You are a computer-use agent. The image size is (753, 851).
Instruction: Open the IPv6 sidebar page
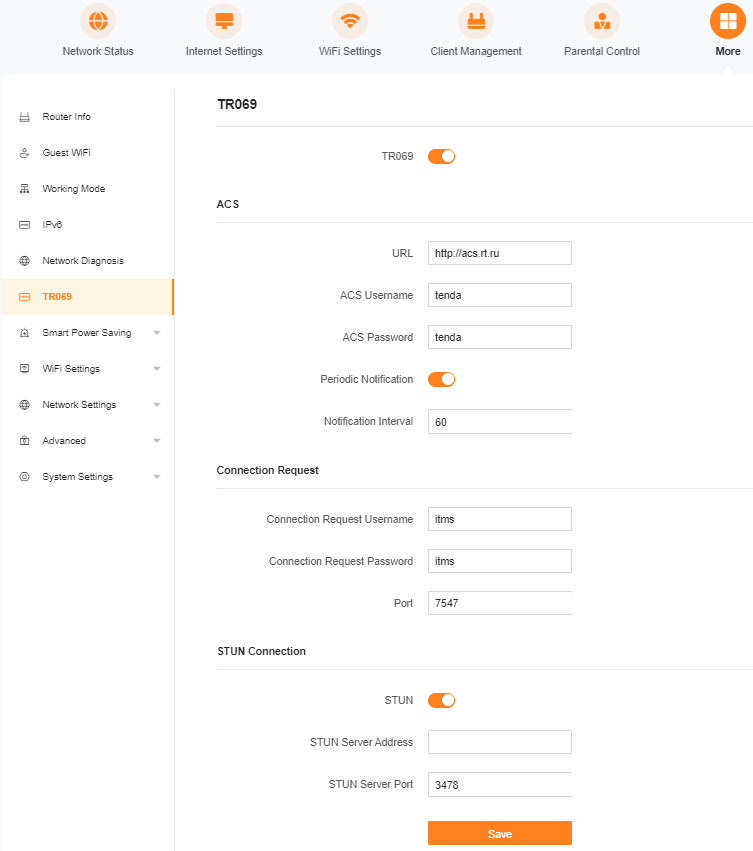coord(52,225)
